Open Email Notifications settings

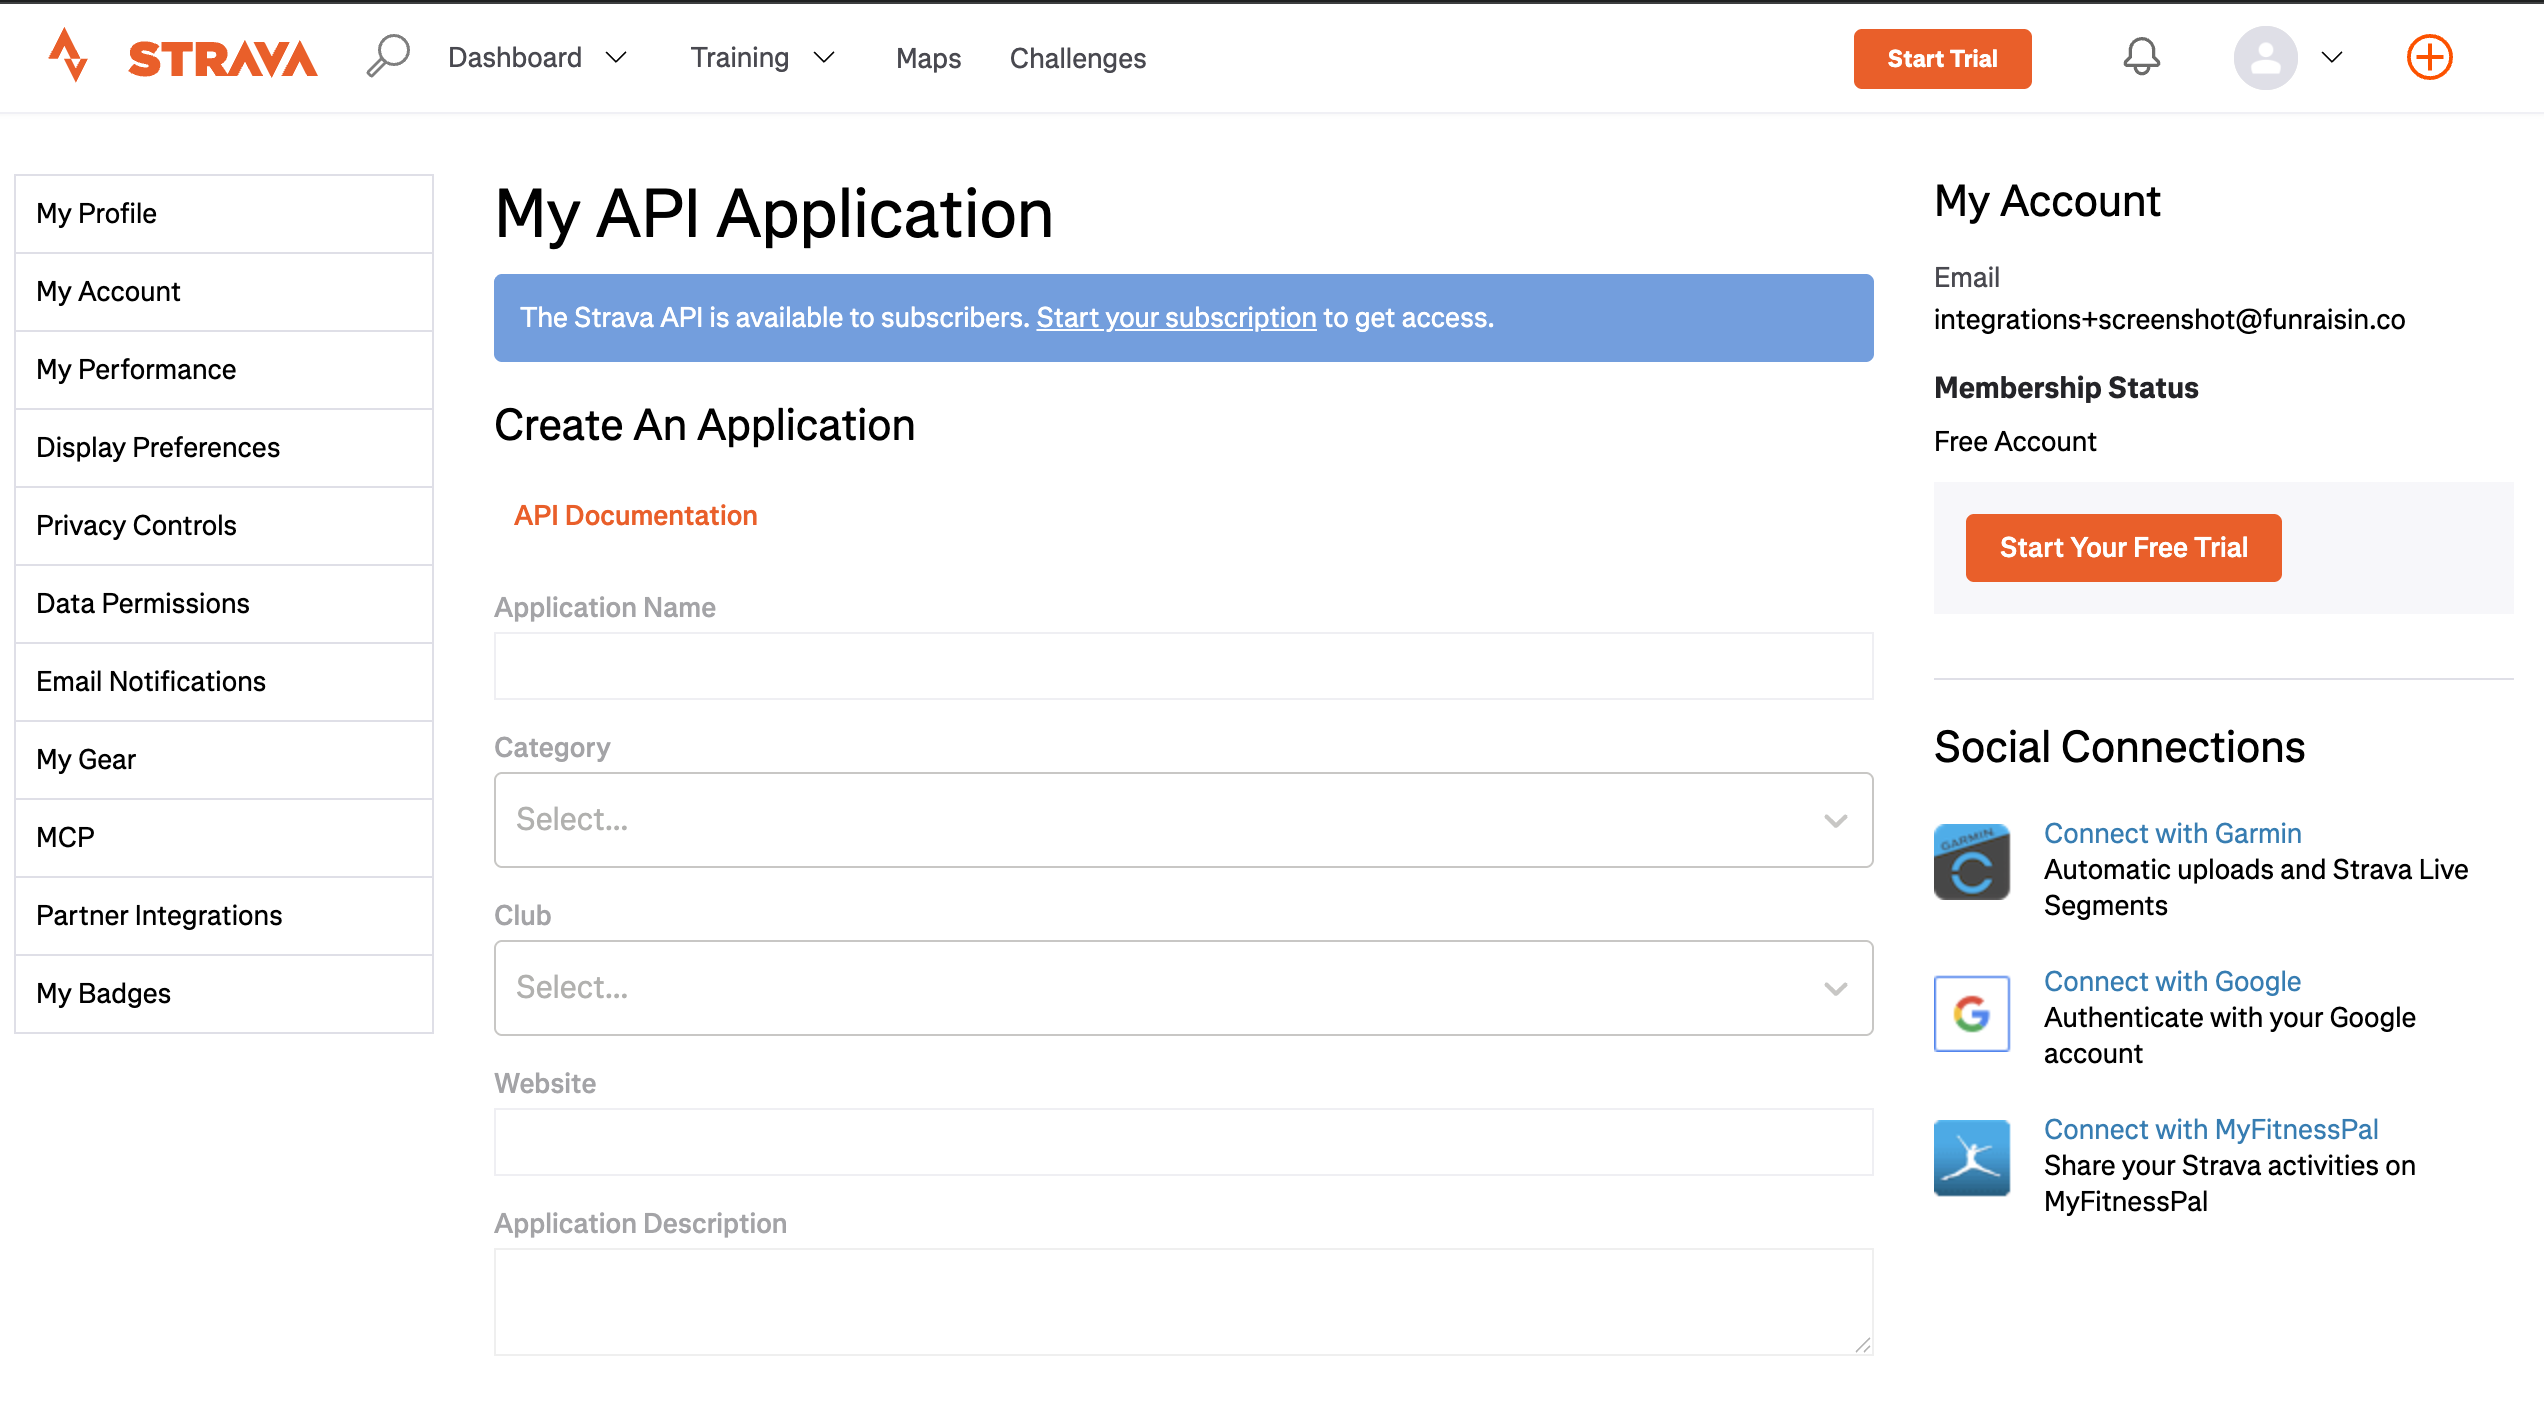pyautogui.click(x=224, y=682)
